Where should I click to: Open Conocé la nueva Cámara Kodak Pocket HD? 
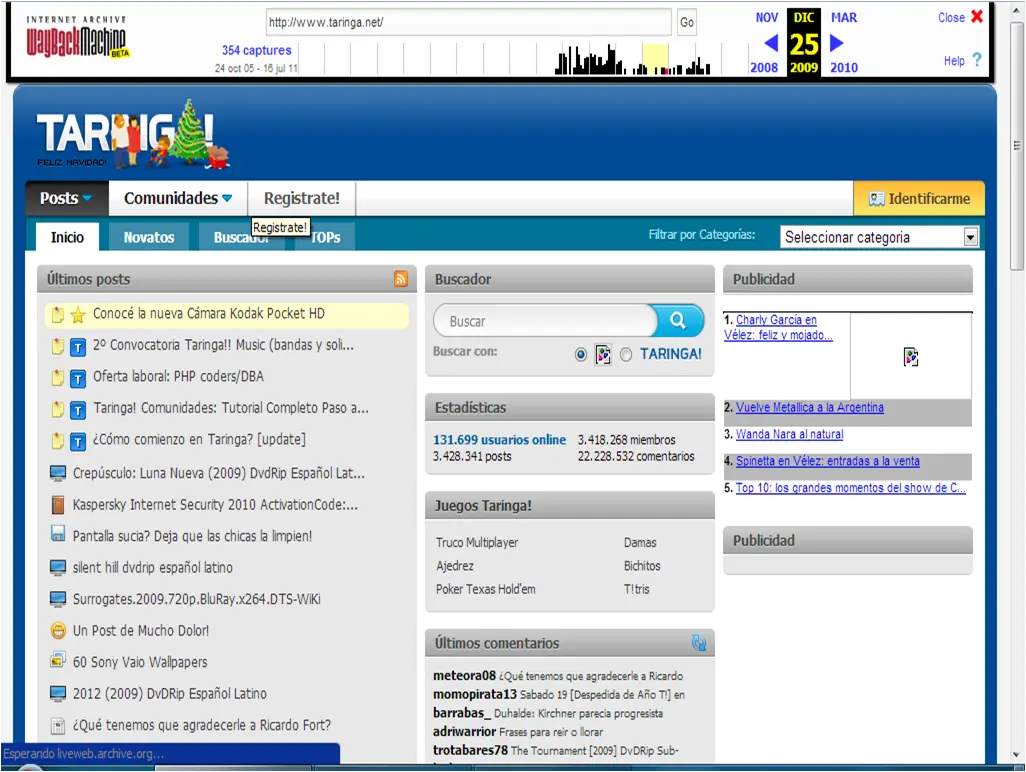(x=209, y=313)
